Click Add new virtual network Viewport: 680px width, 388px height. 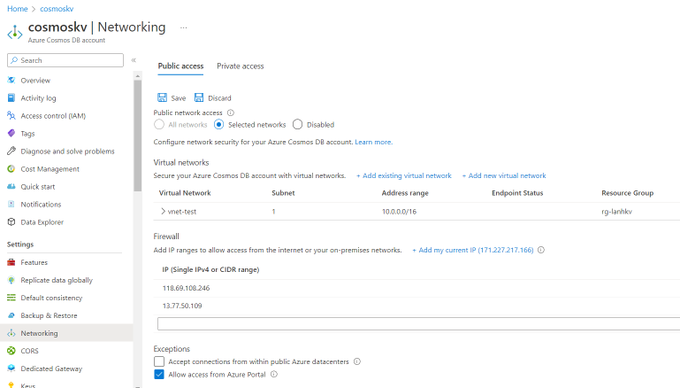click(x=504, y=176)
